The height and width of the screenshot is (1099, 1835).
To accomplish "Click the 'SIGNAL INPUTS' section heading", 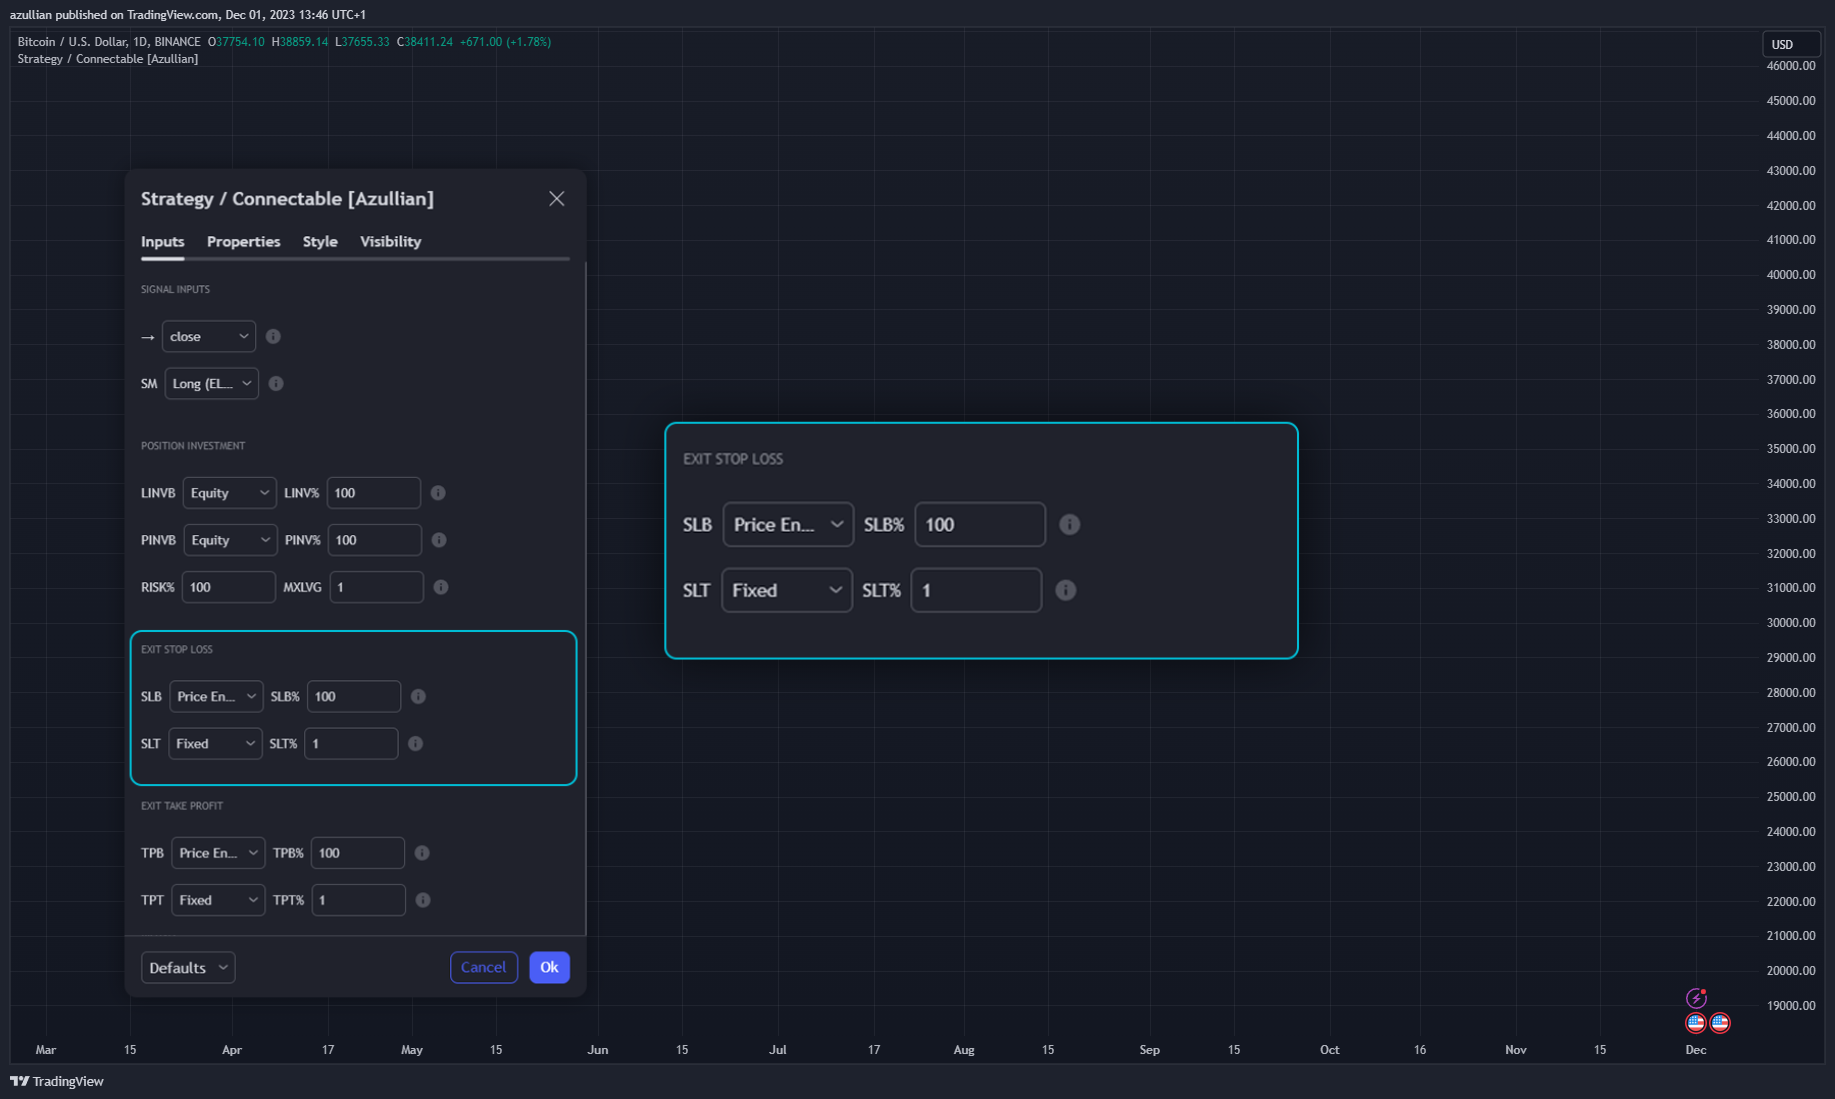I will click(x=176, y=290).
